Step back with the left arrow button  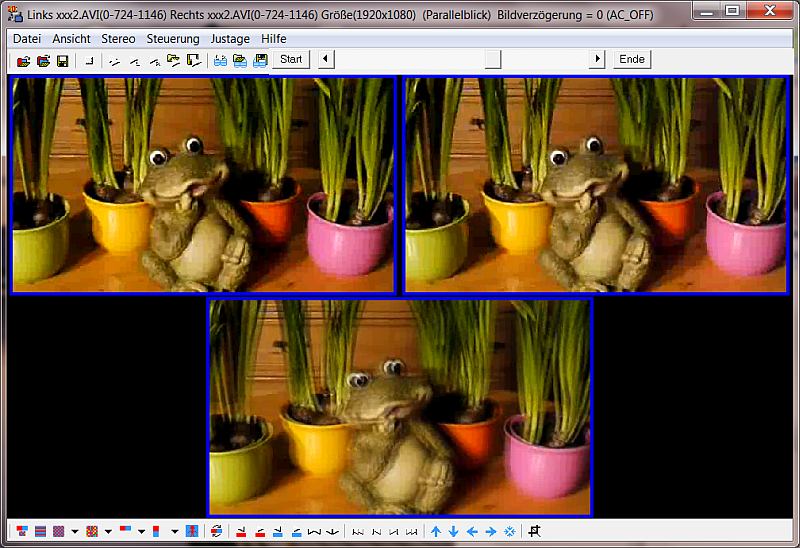(x=326, y=59)
